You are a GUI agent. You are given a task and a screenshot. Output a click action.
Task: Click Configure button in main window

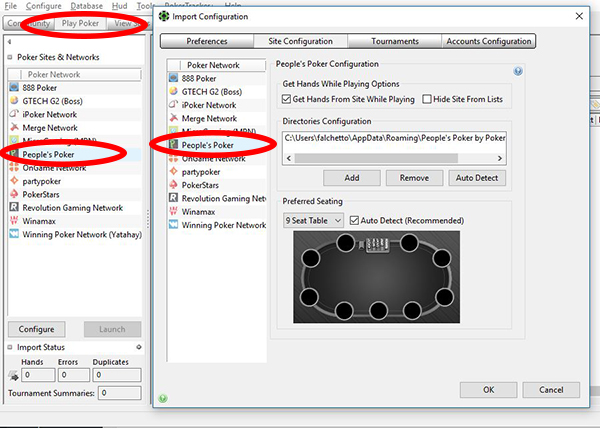36,329
